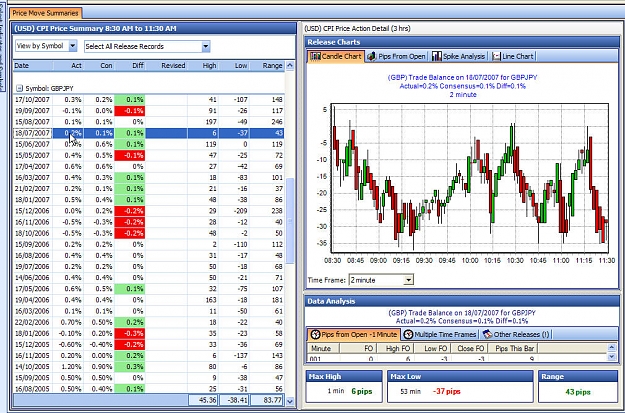The height and width of the screenshot is (413, 625).
Task: Click the Other Releases tab icon
Action: click(x=487, y=334)
